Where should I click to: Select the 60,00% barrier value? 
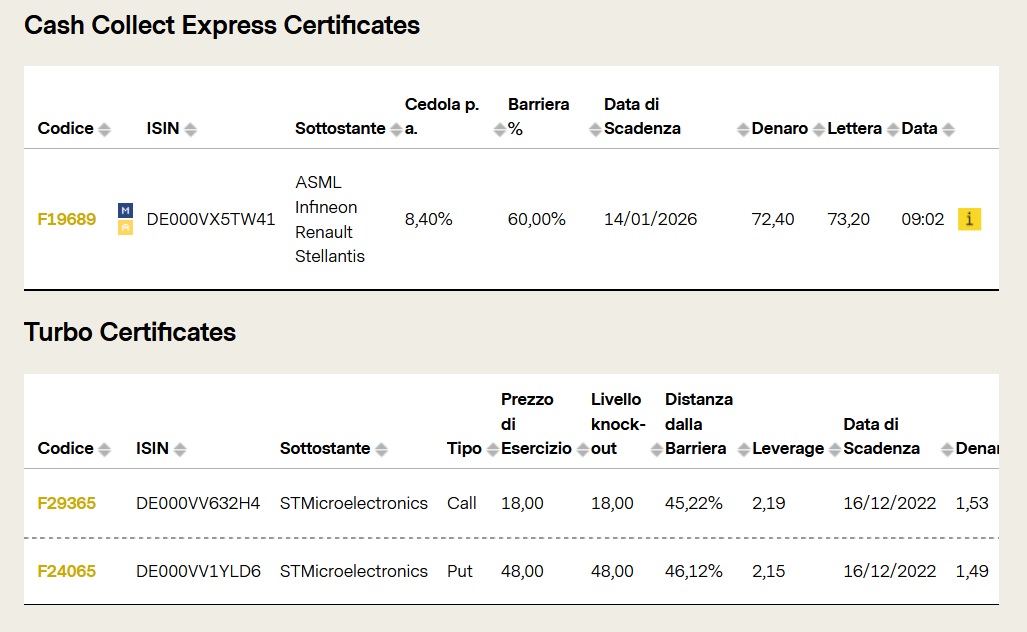point(536,219)
